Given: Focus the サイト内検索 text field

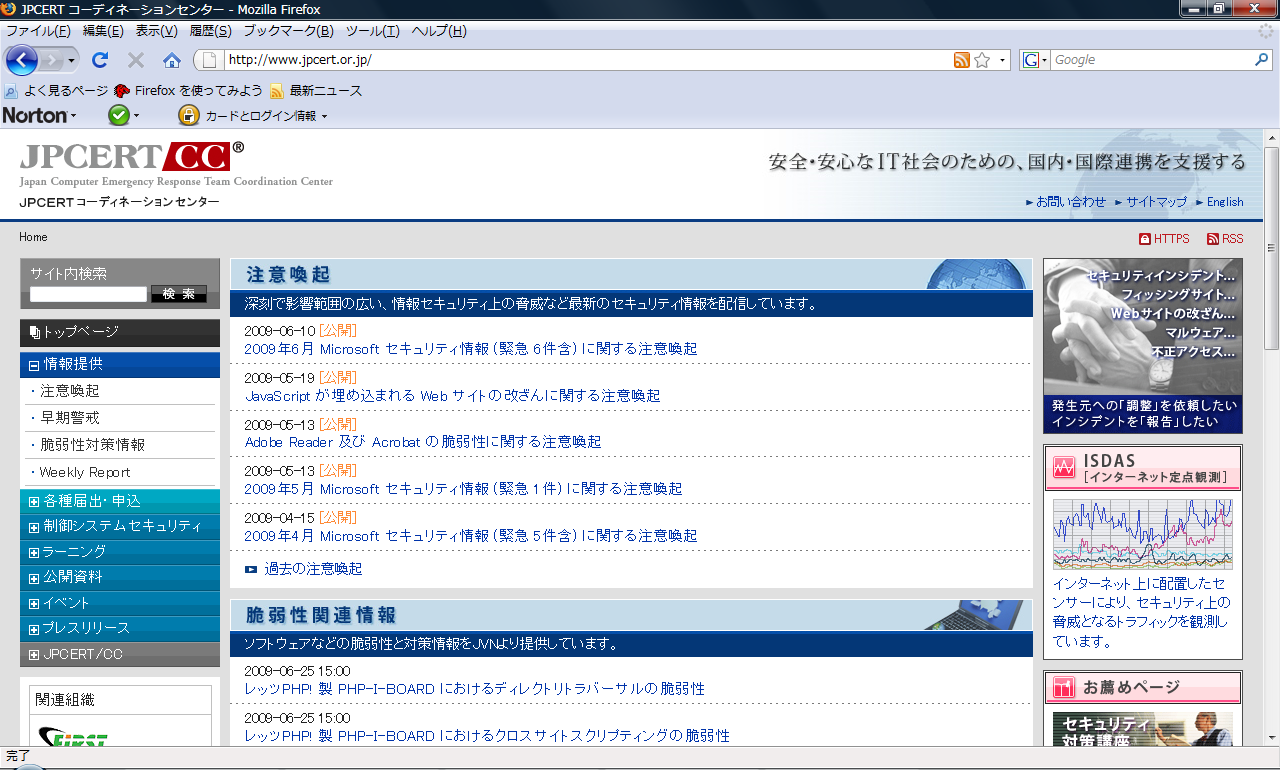Looking at the screenshot, I should [x=88, y=294].
